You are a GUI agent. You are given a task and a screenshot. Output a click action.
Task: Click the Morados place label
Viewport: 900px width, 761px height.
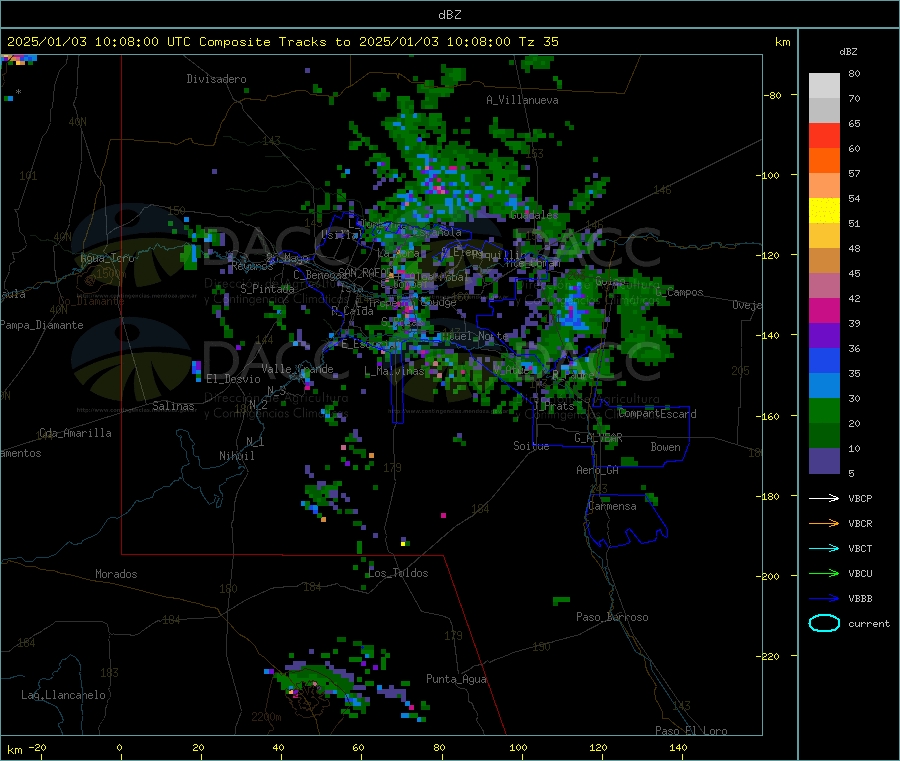[116, 574]
